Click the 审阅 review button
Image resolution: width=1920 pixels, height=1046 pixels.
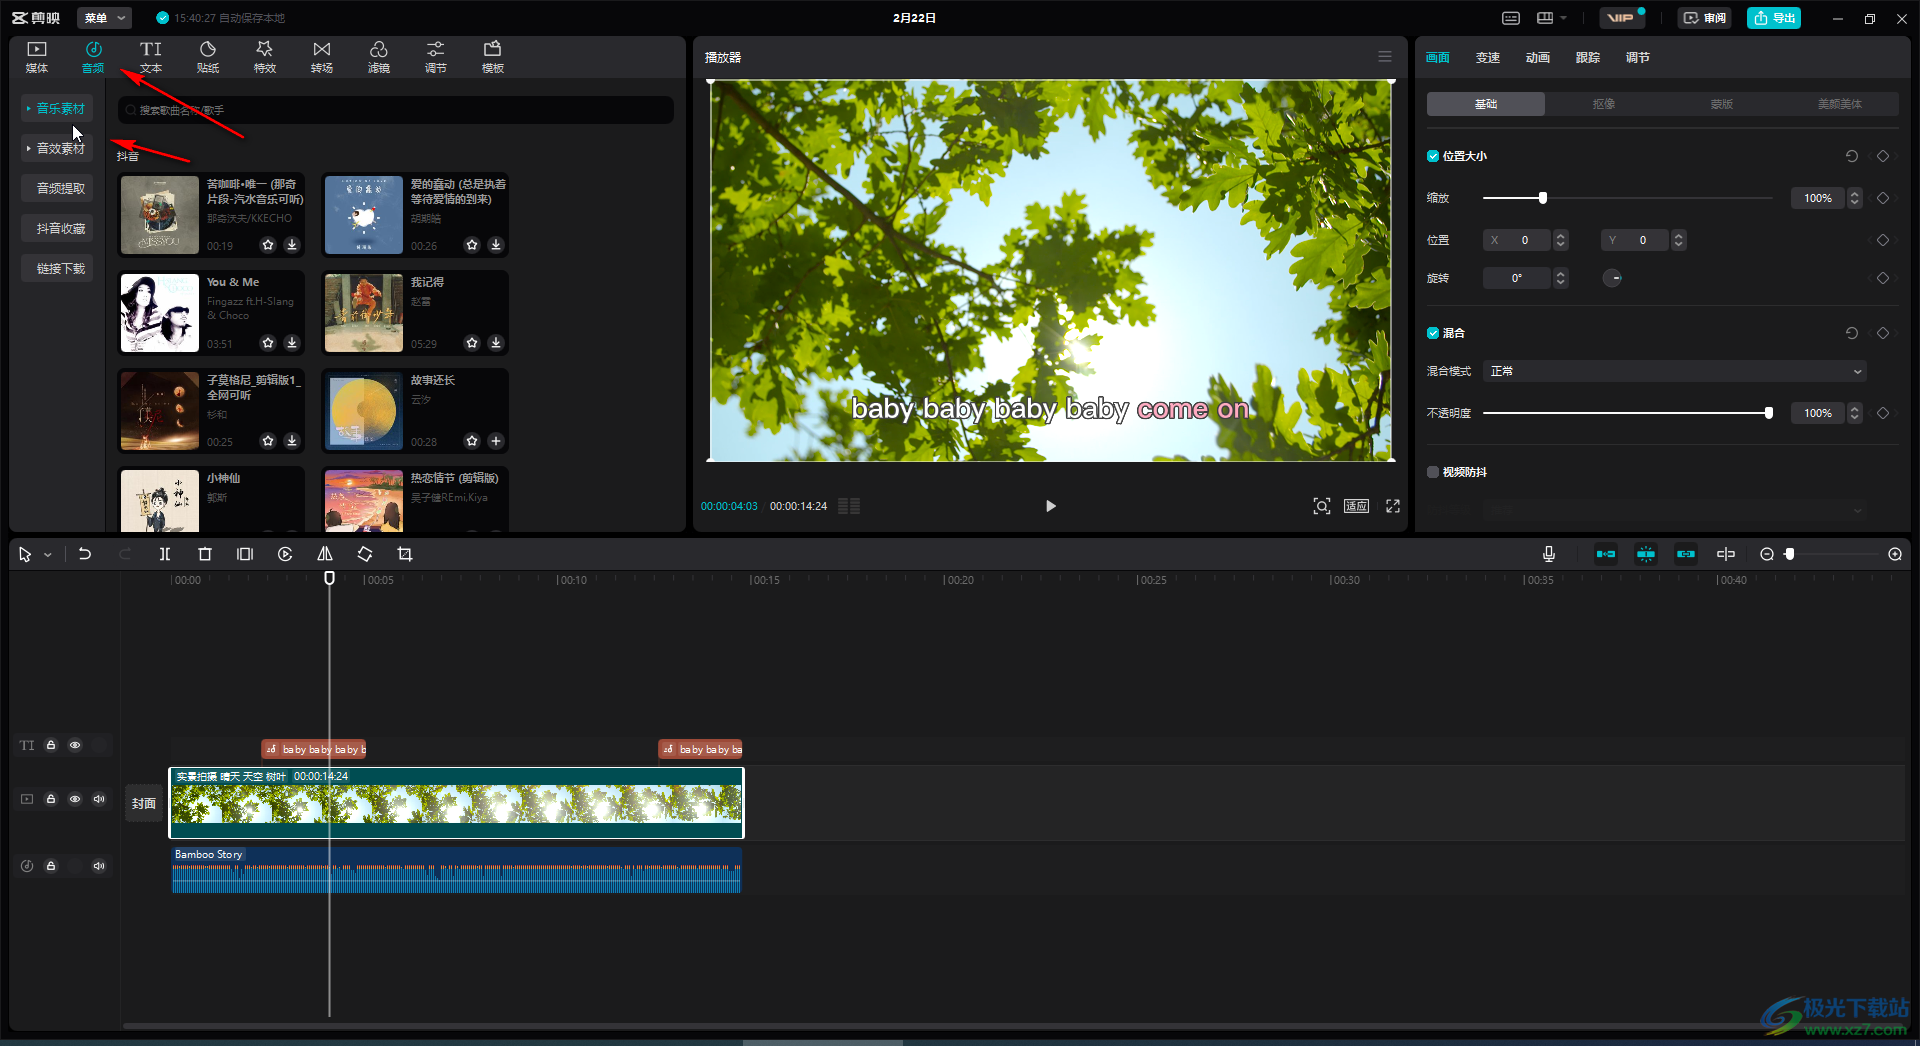[x=1705, y=18]
